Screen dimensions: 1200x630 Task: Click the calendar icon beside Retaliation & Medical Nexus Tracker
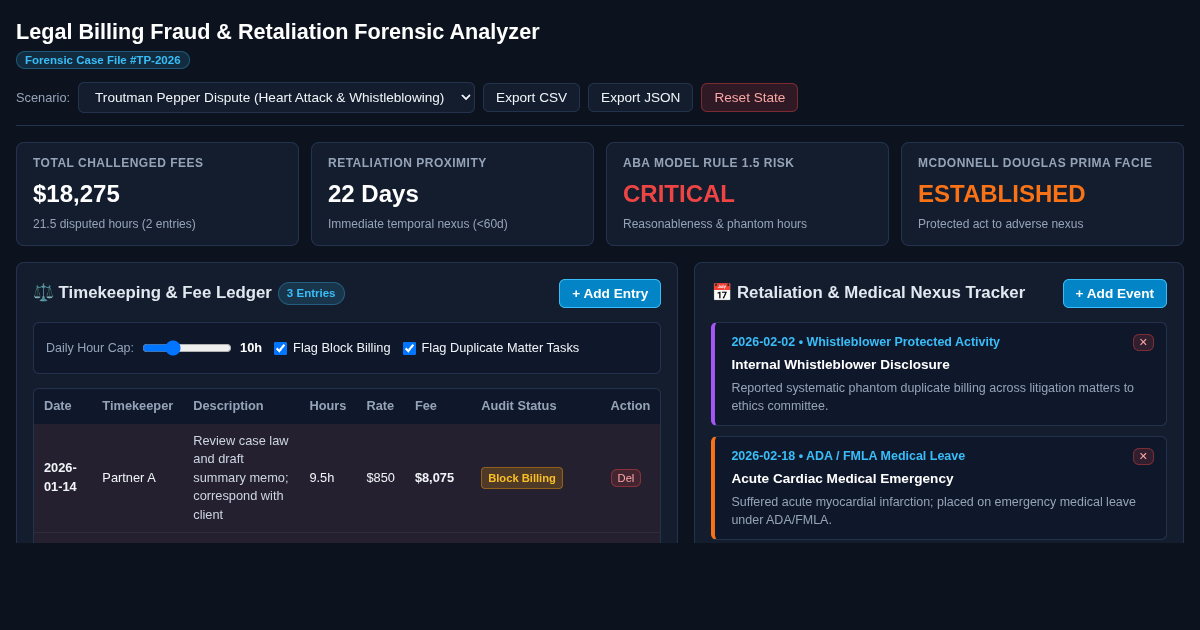[x=722, y=293]
